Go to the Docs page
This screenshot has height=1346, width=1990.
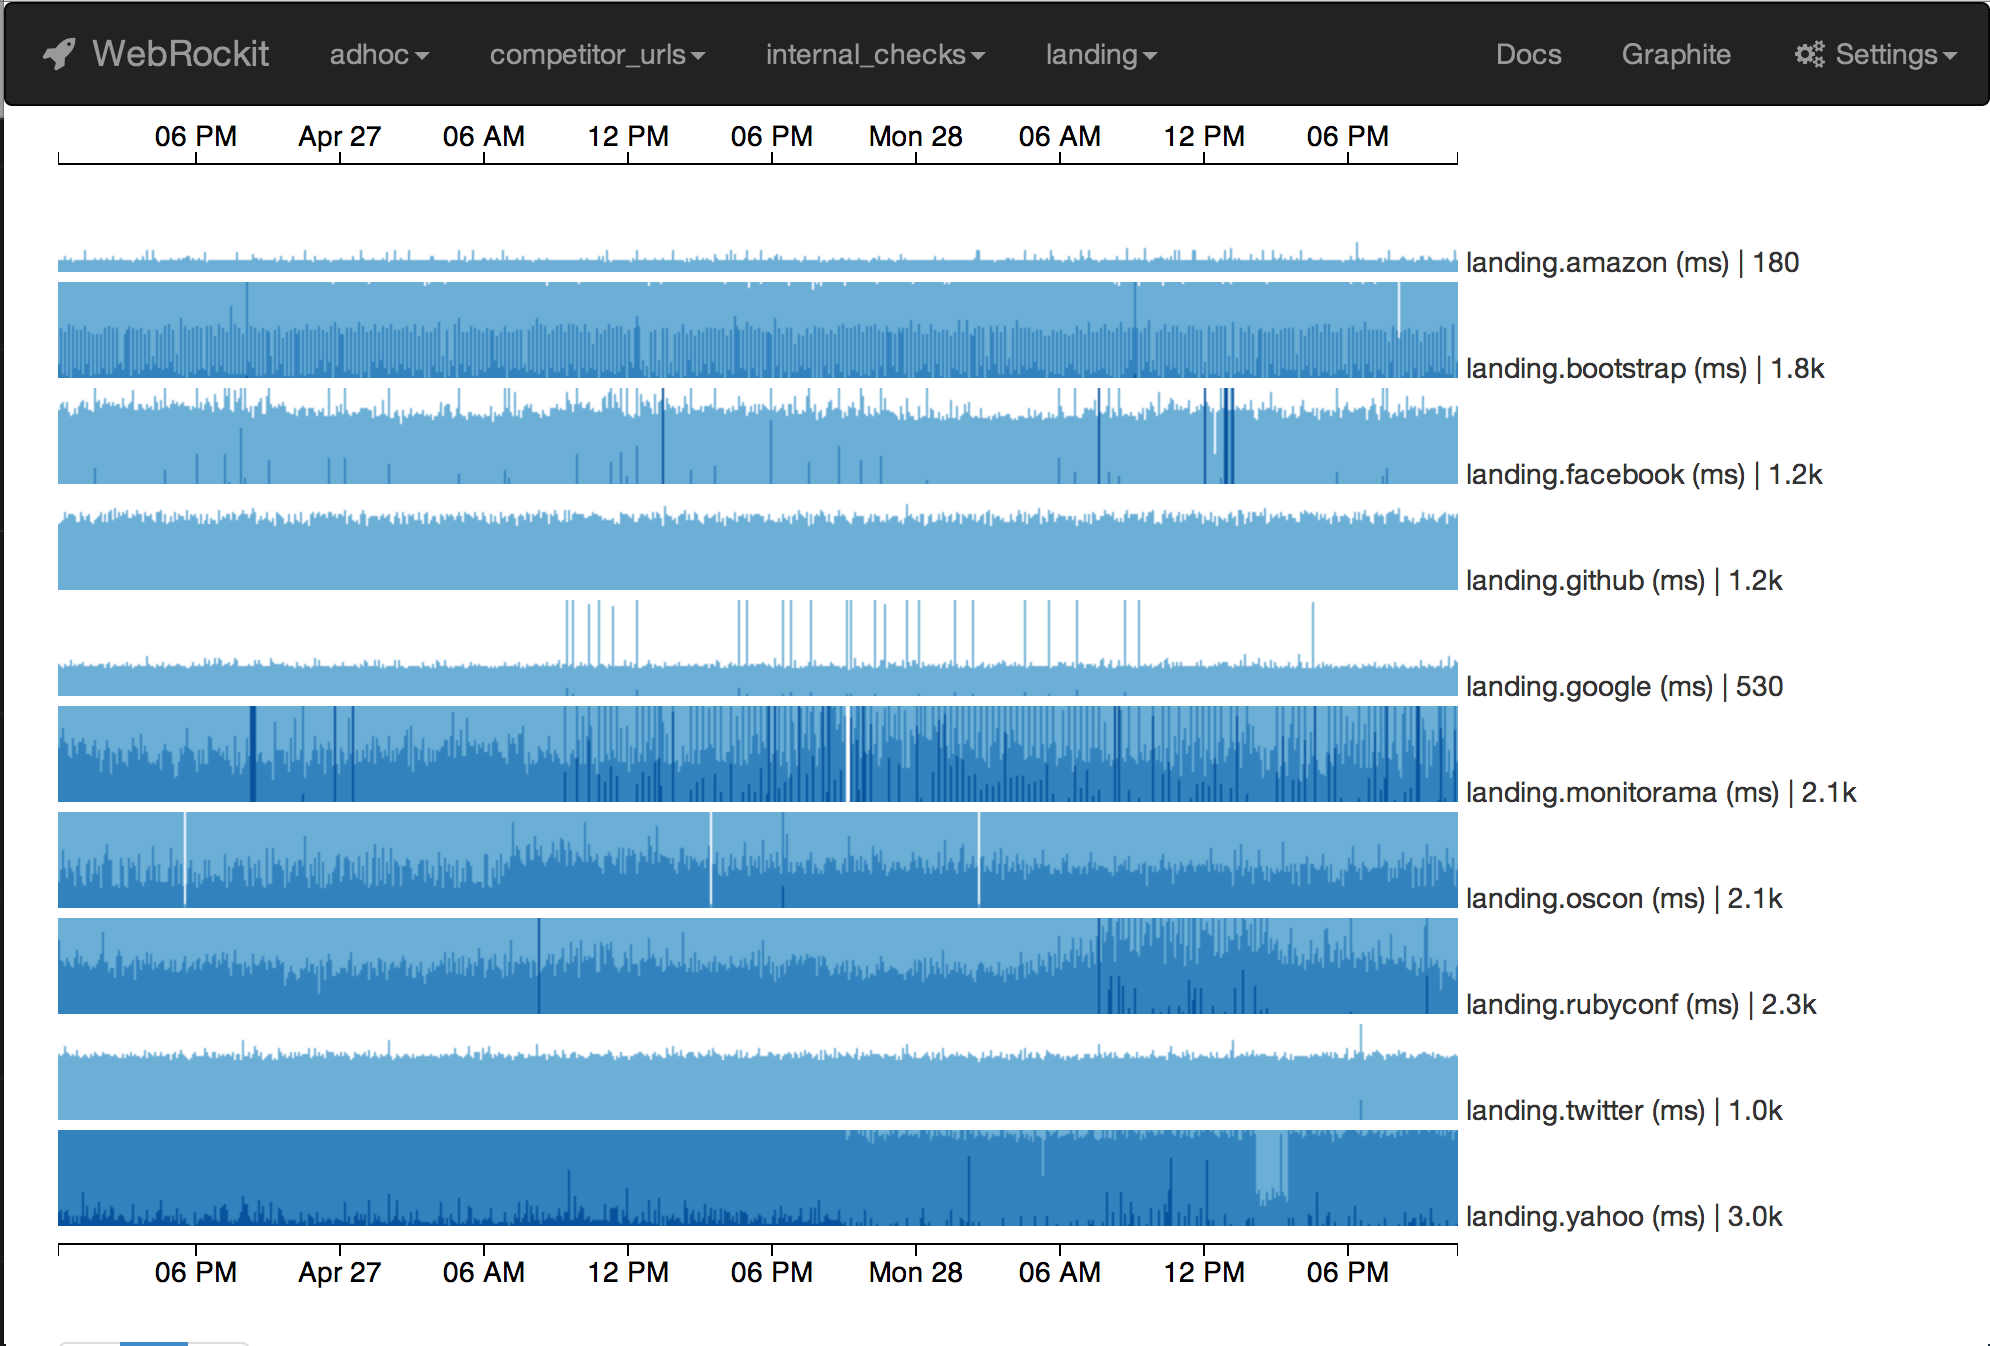(x=1528, y=54)
